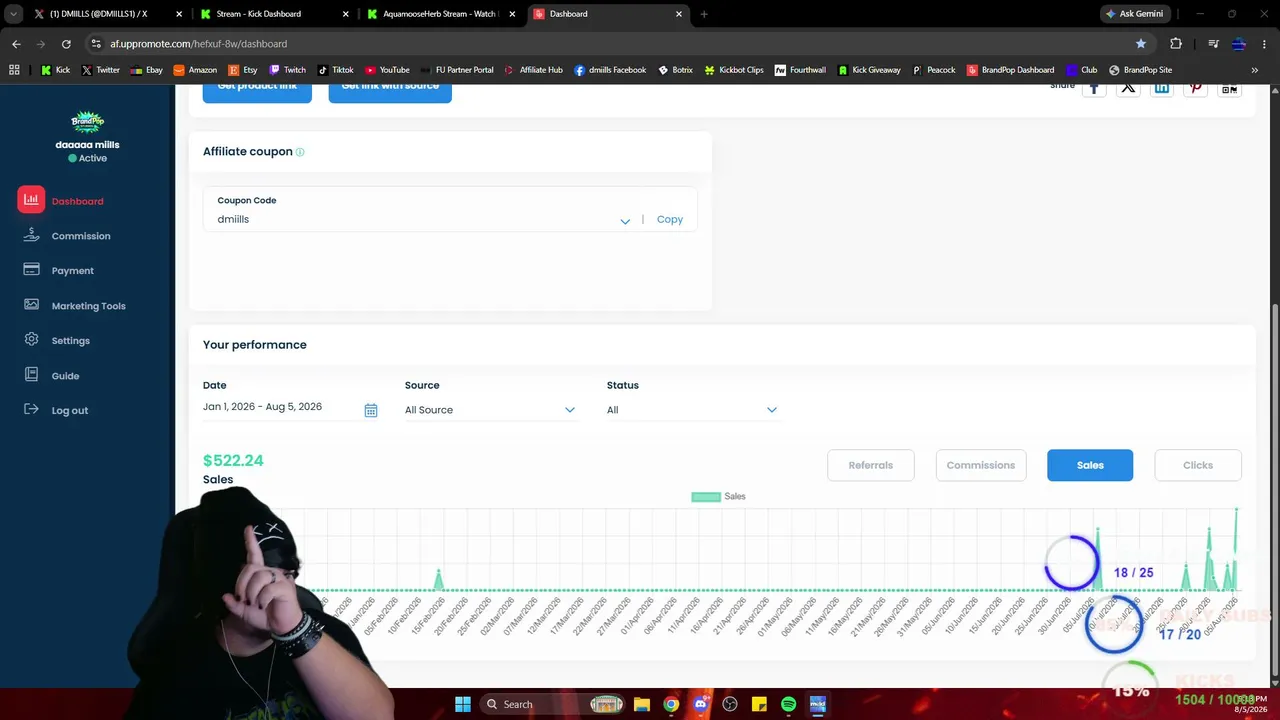
Task: Click the Get product link button
Action: pos(257,92)
